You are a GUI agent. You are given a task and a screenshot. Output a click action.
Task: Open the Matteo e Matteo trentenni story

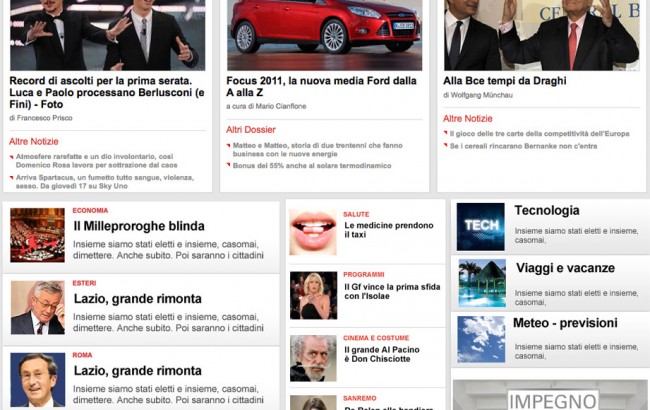point(318,150)
